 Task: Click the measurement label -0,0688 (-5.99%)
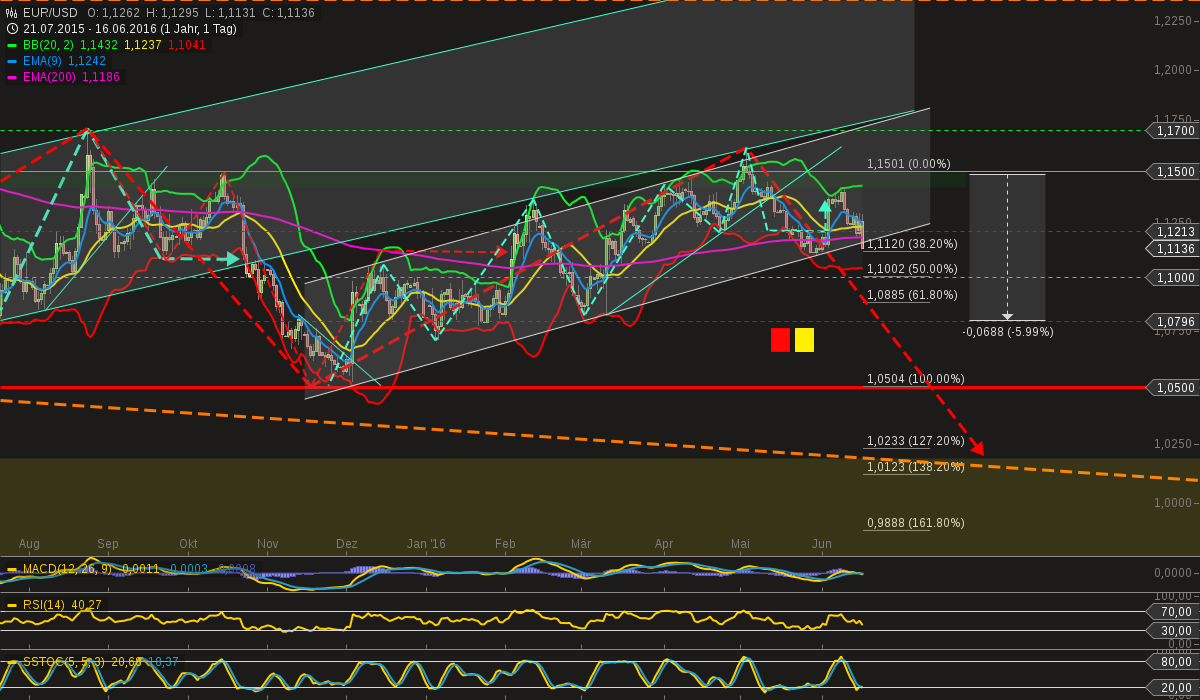tap(1008, 331)
